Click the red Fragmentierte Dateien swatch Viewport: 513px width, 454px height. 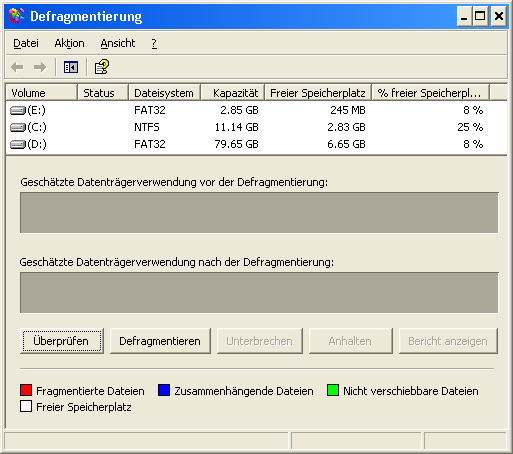26,390
